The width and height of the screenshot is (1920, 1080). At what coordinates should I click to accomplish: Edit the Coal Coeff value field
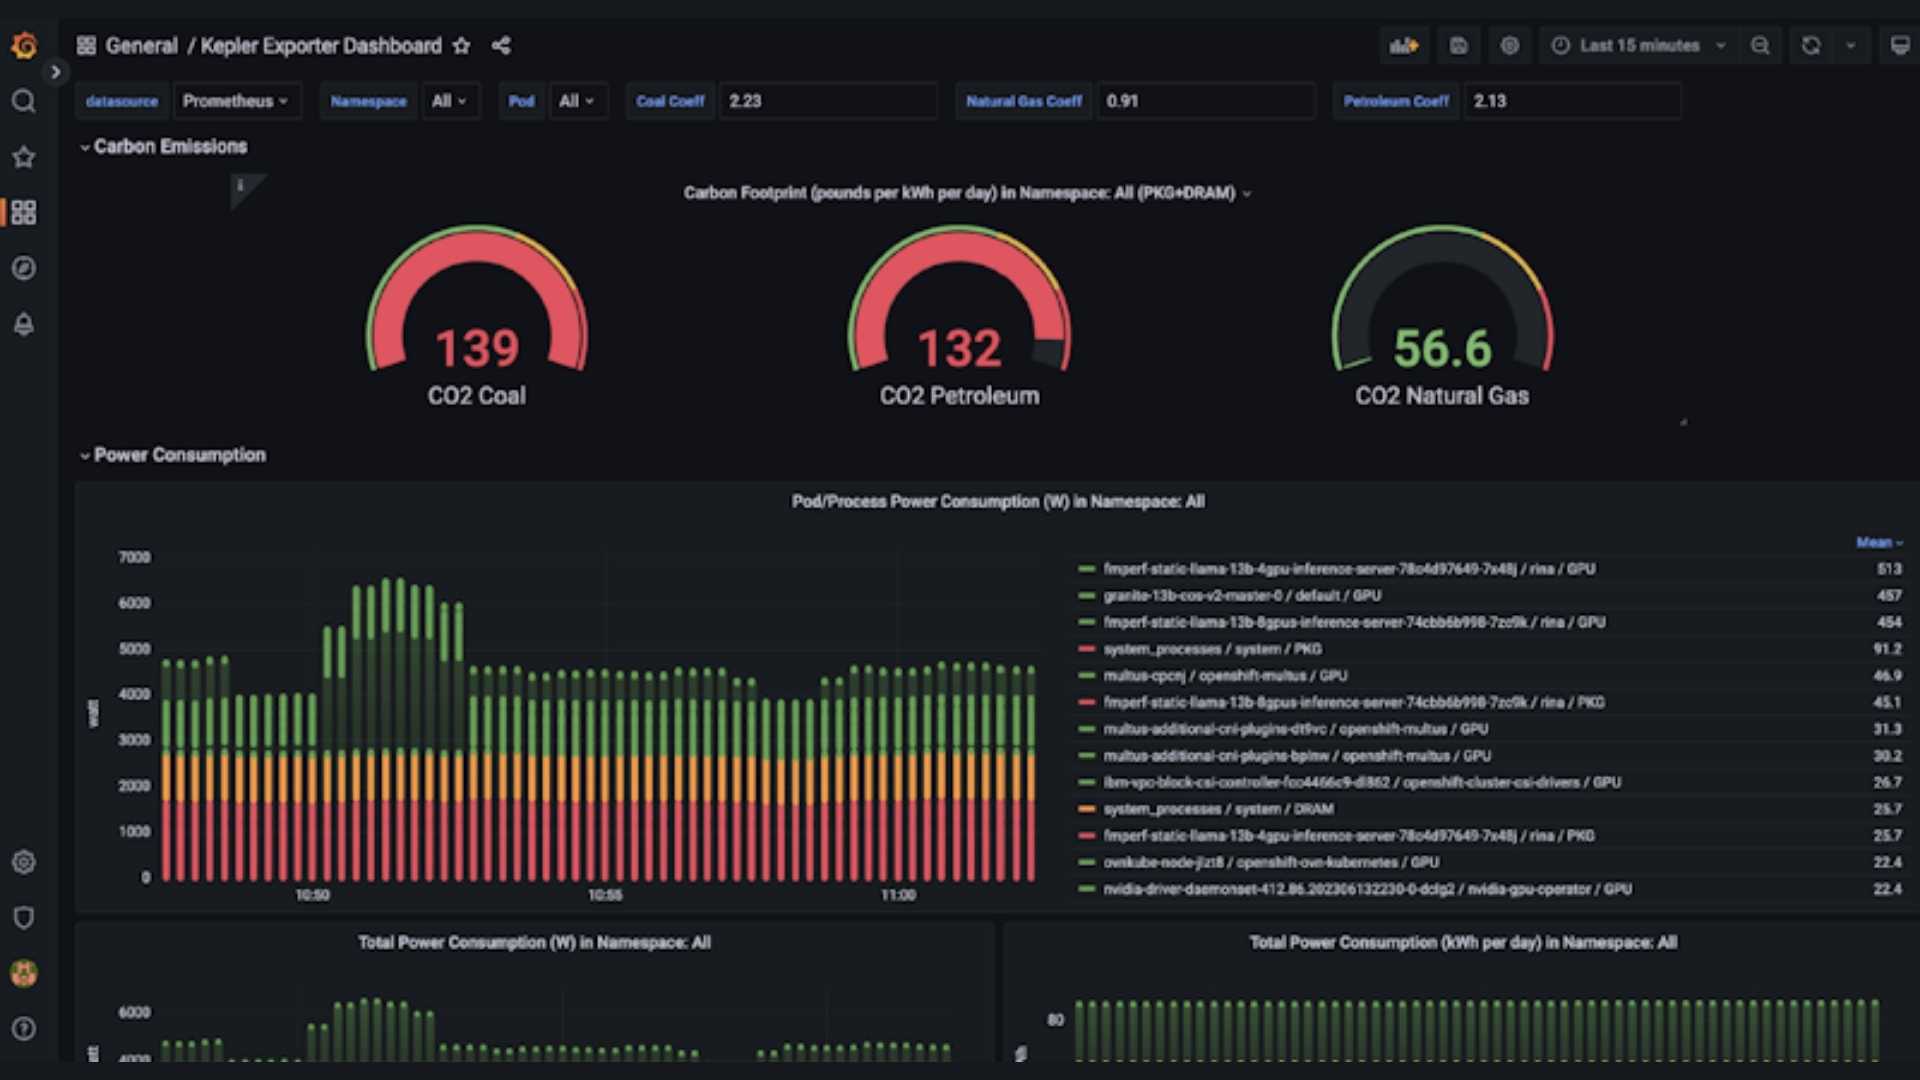pos(828,101)
